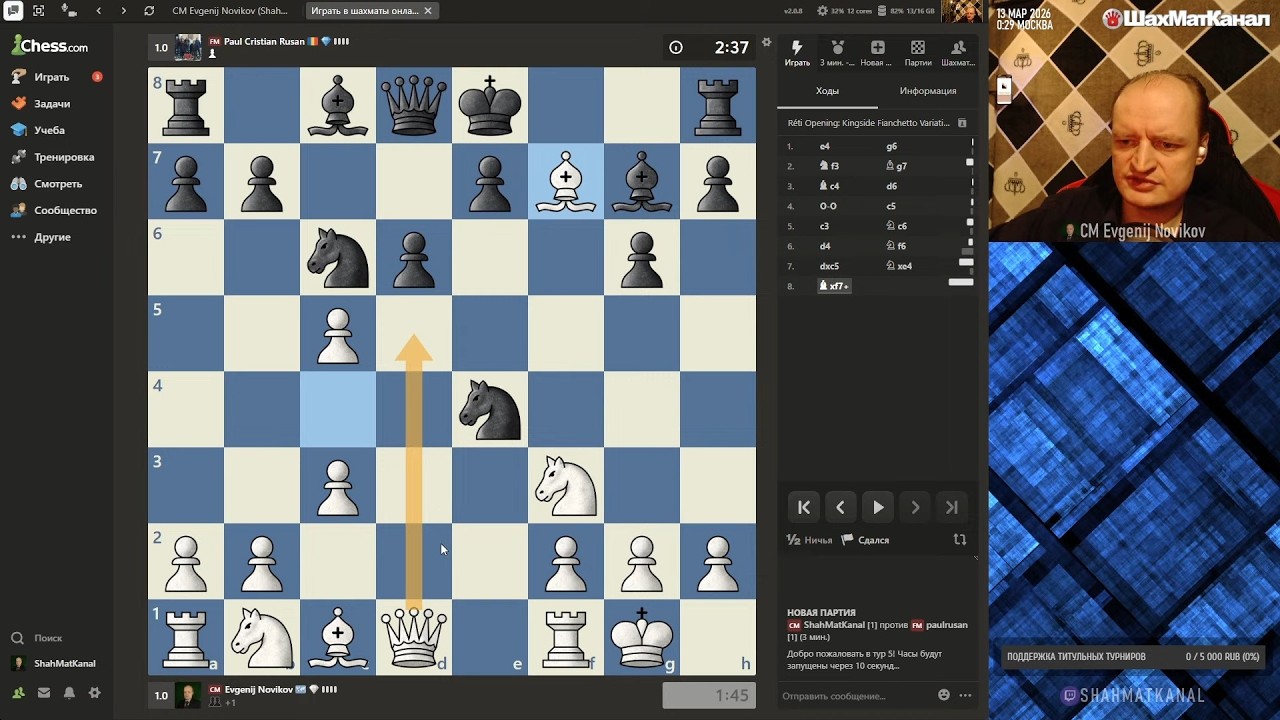Select Black's move Nxe4 in move list
Viewport: 1280px width, 720px height.
click(899, 266)
